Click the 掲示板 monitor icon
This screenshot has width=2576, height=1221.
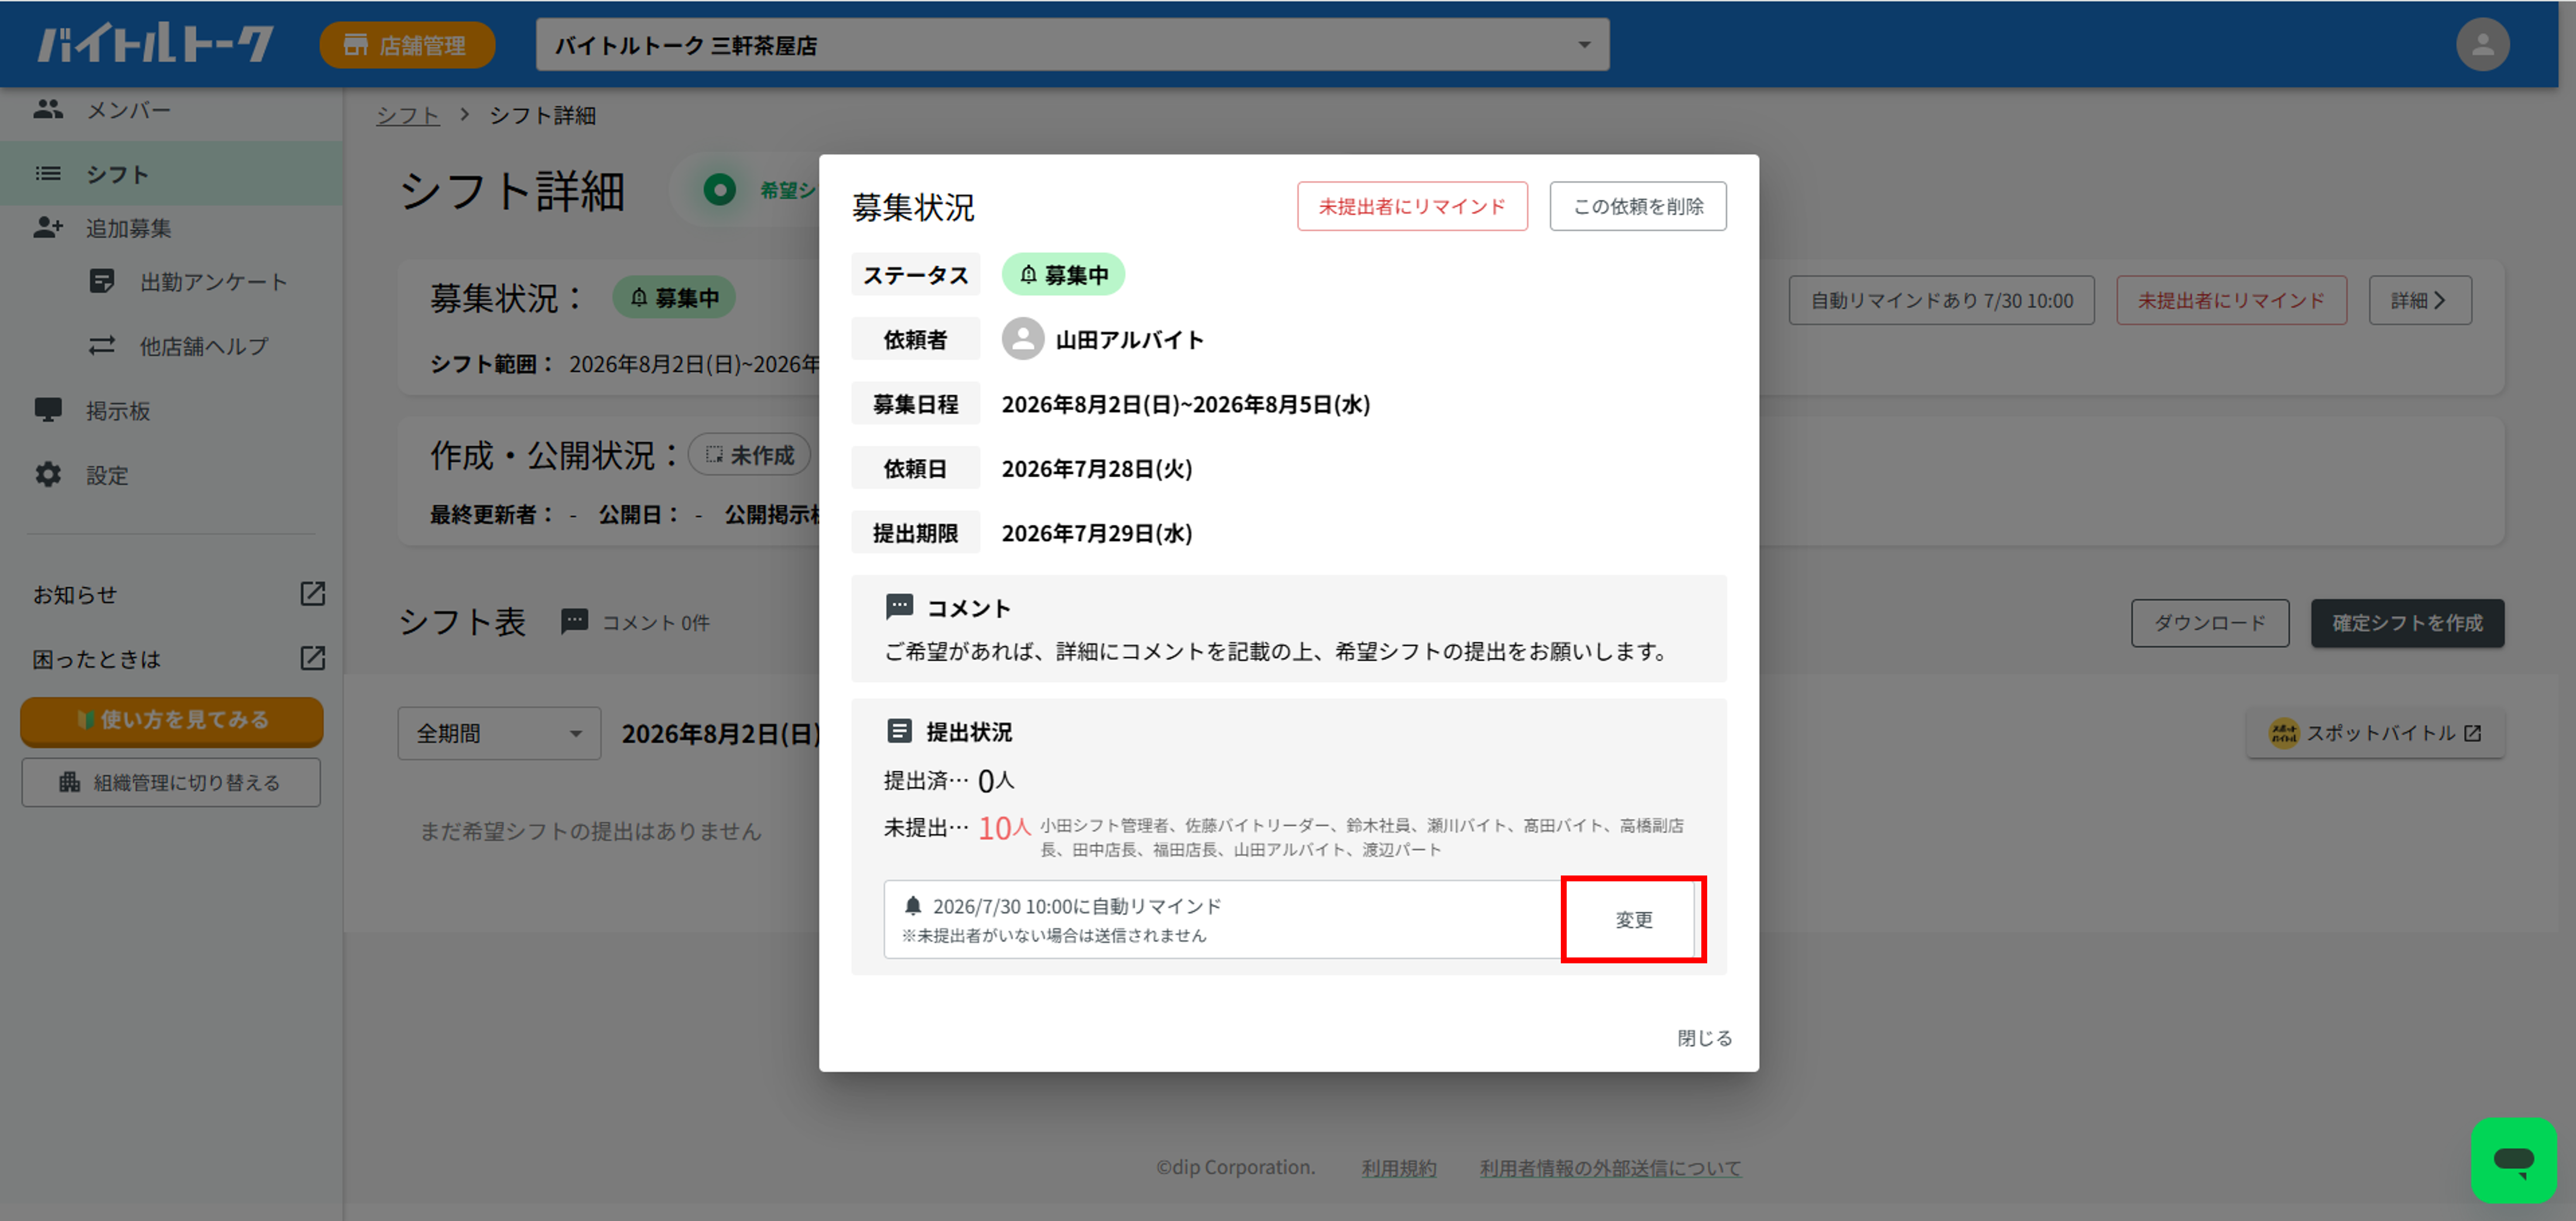pos(48,411)
